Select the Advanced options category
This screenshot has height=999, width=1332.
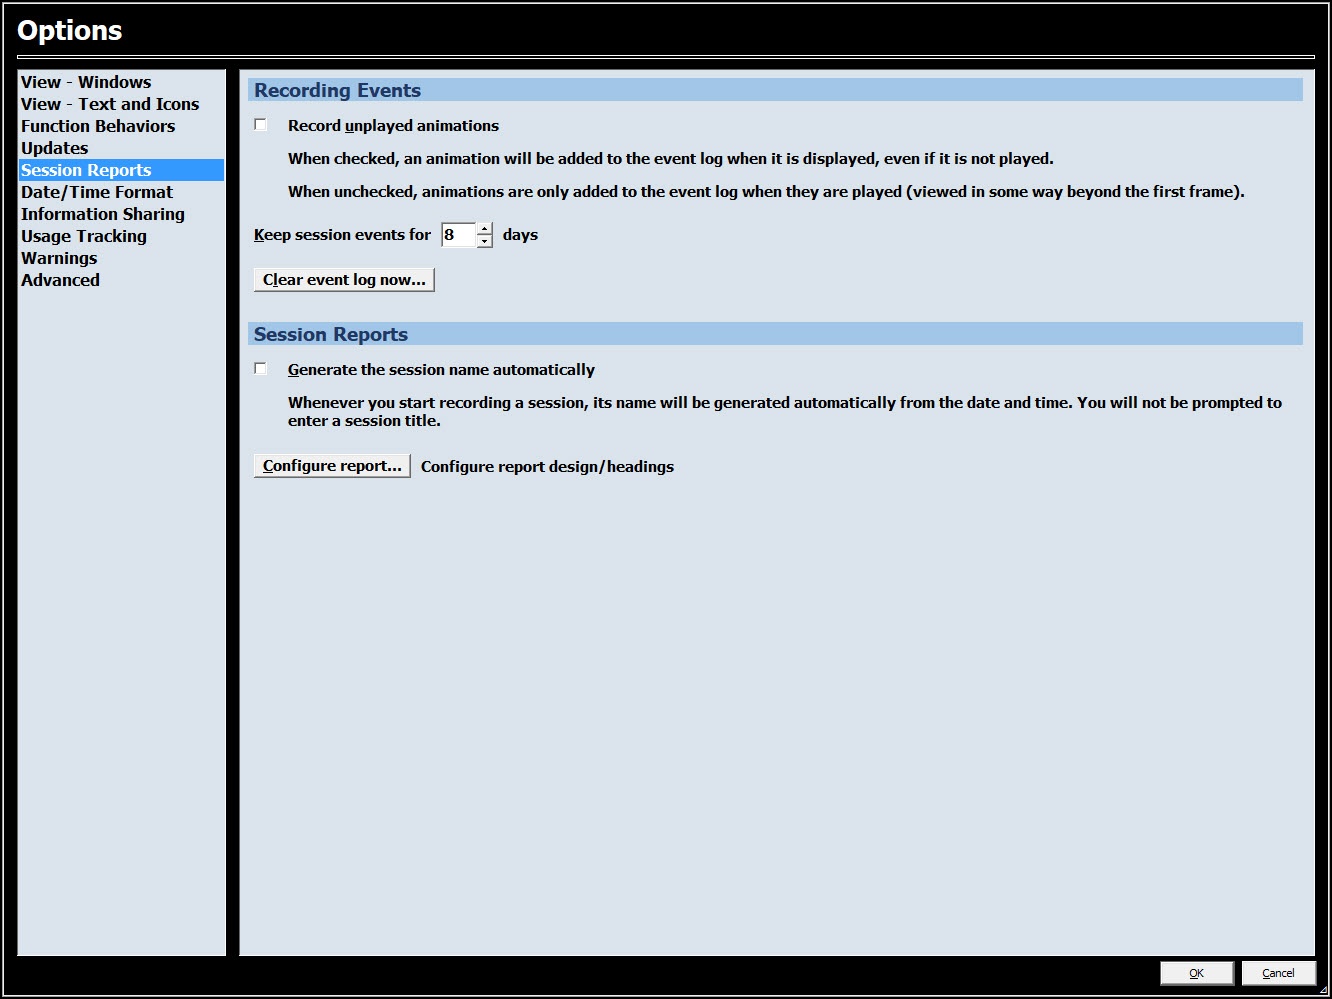[61, 280]
